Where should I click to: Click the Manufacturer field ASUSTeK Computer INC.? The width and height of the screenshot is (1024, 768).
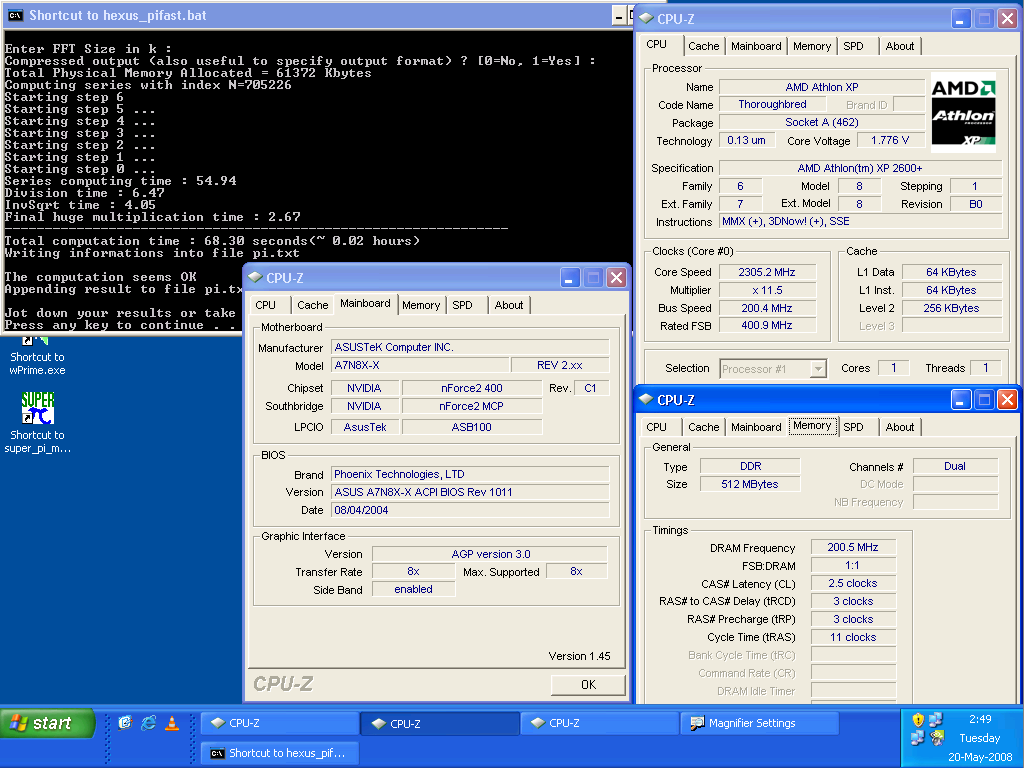(x=470, y=347)
